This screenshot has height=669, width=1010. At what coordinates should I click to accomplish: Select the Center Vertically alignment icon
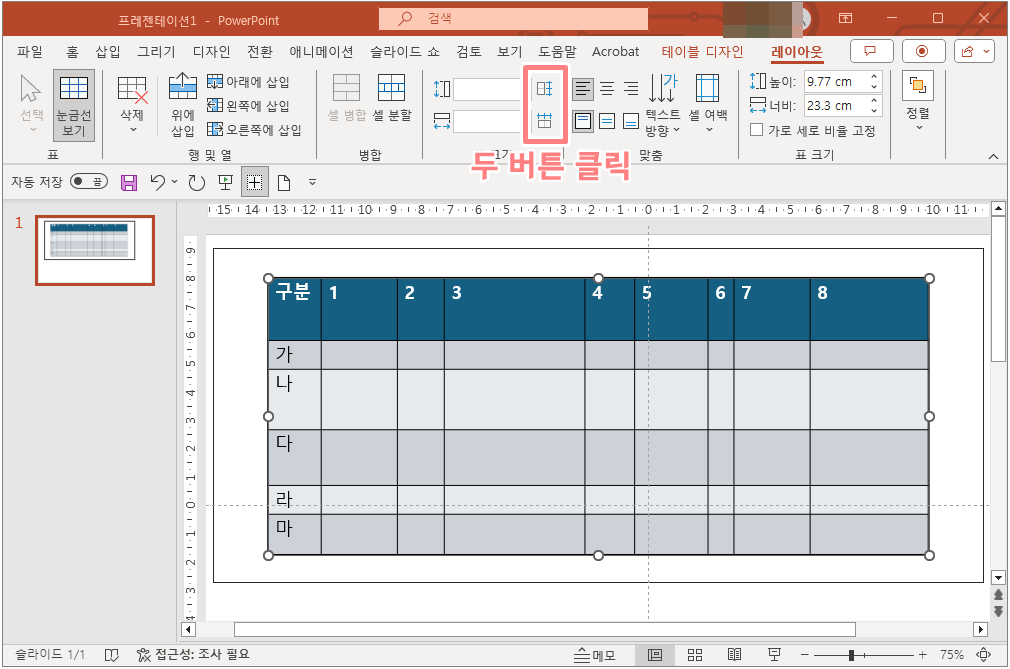(606, 121)
